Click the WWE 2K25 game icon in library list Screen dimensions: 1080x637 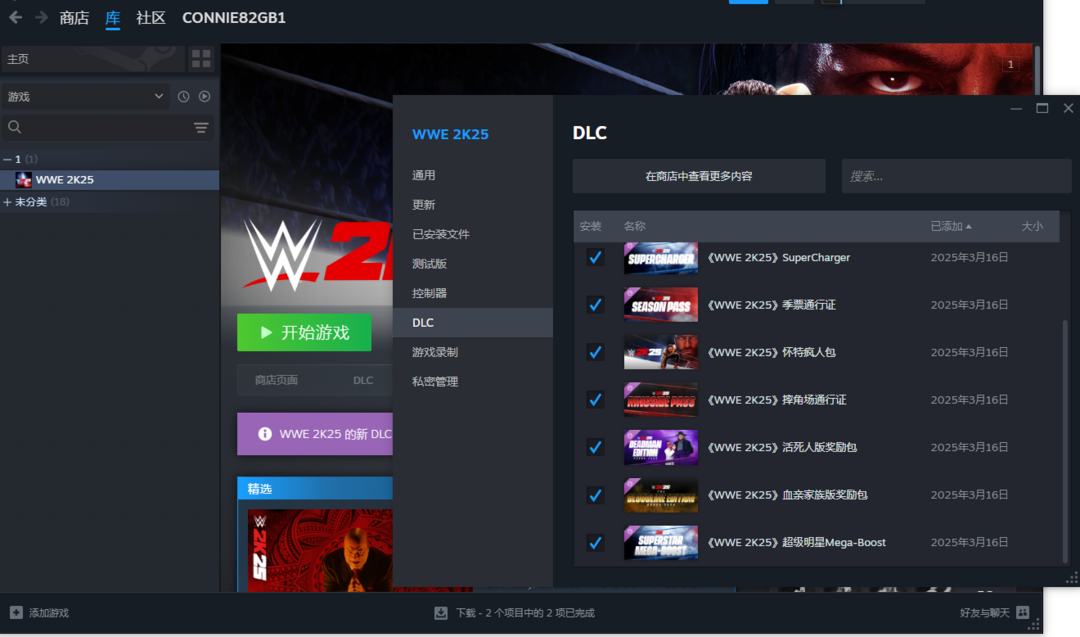click(23, 180)
